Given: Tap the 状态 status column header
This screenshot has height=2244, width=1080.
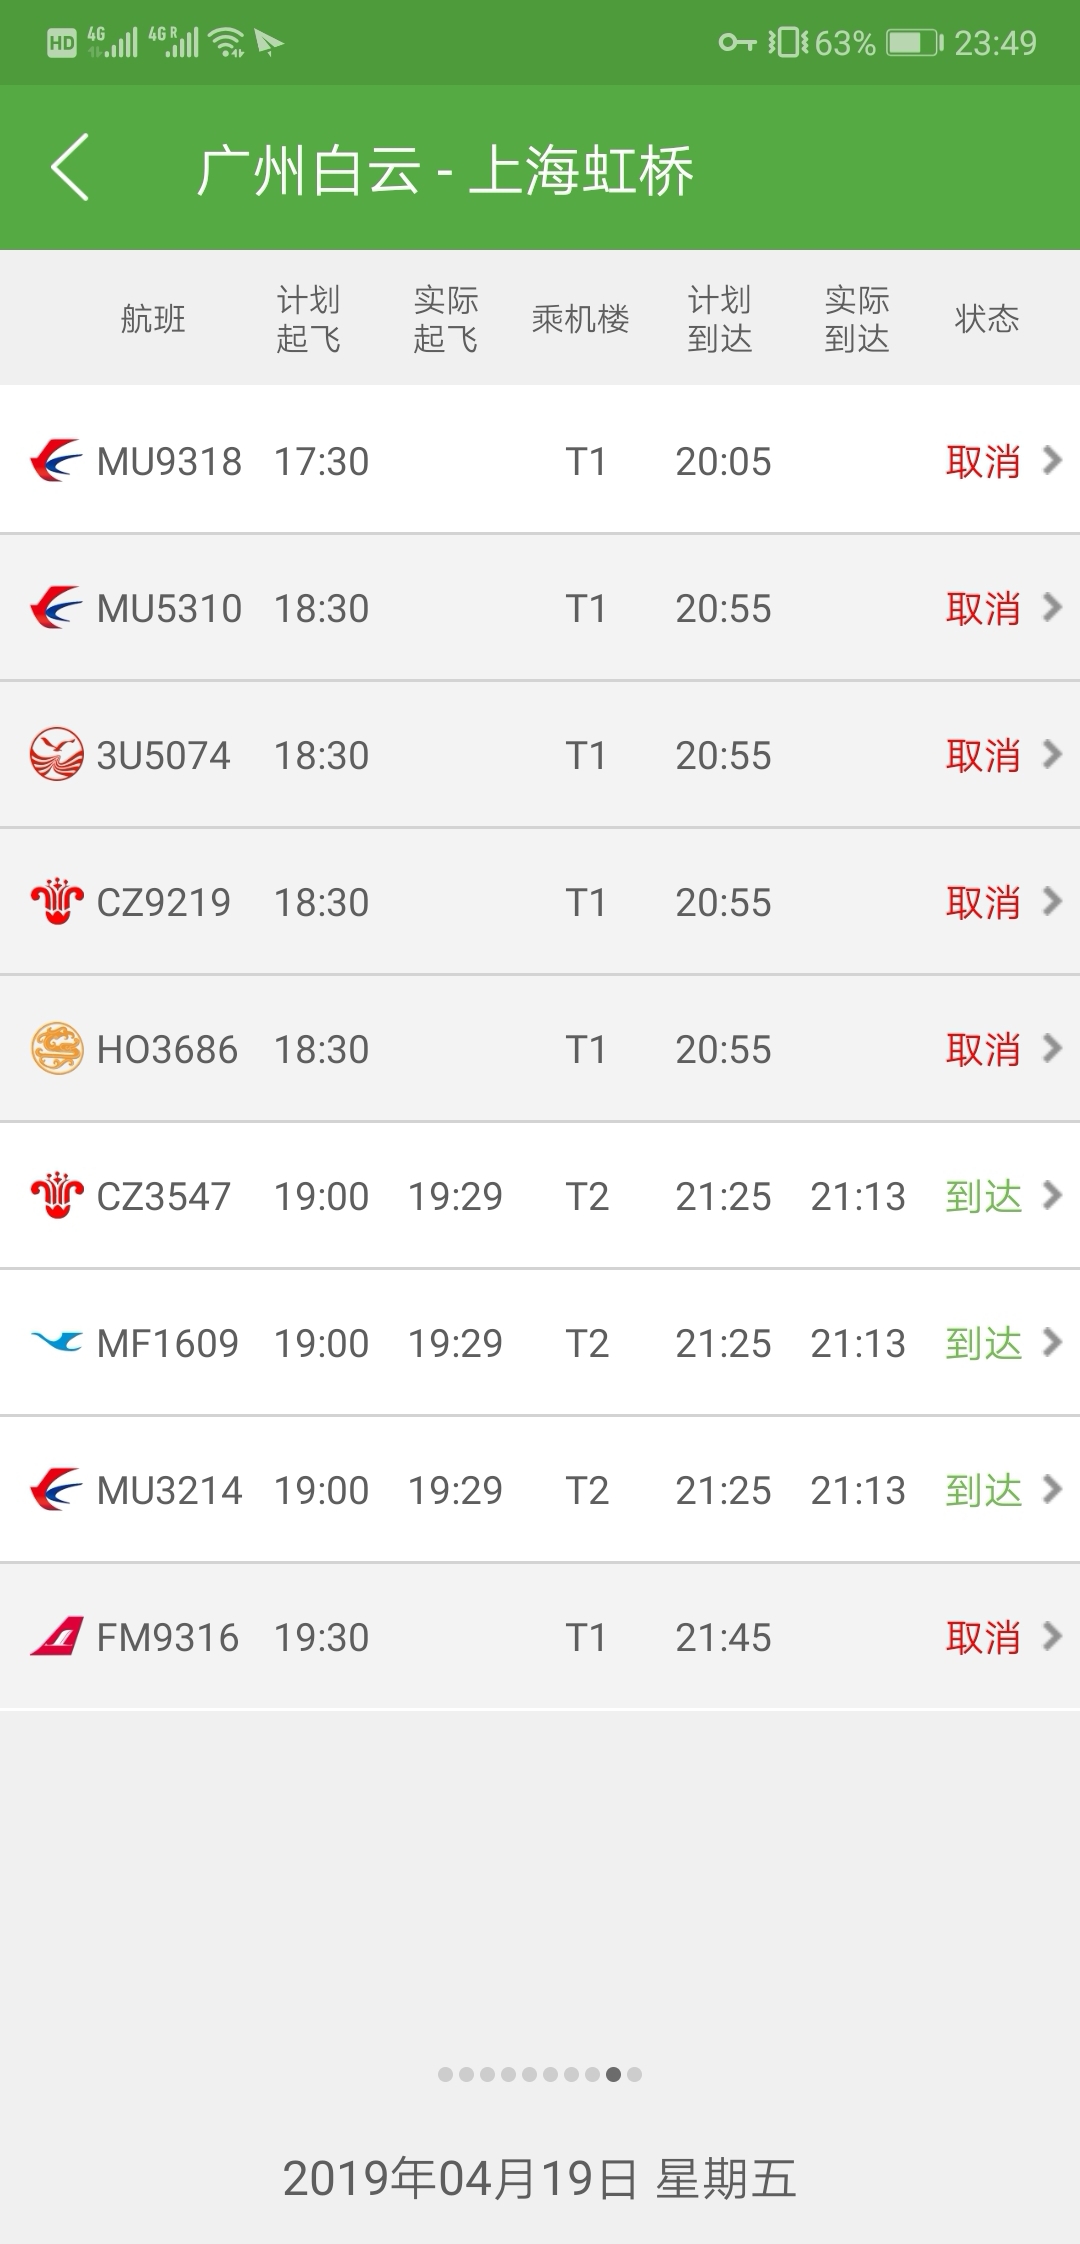Looking at the screenshot, I should click(x=986, y=318).
